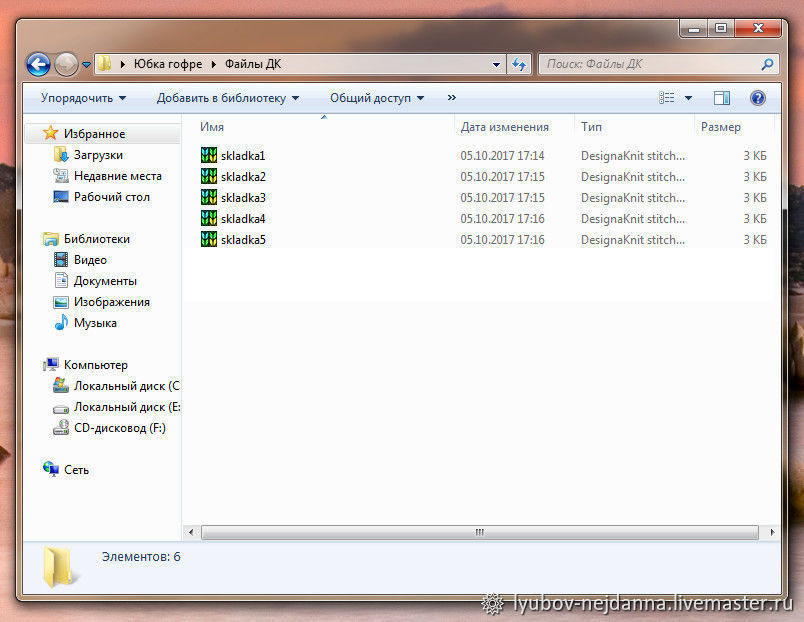Click the Документы page icon
Image resolution: width=804 pixels, height=622 pixels.
tap(61, 280)
